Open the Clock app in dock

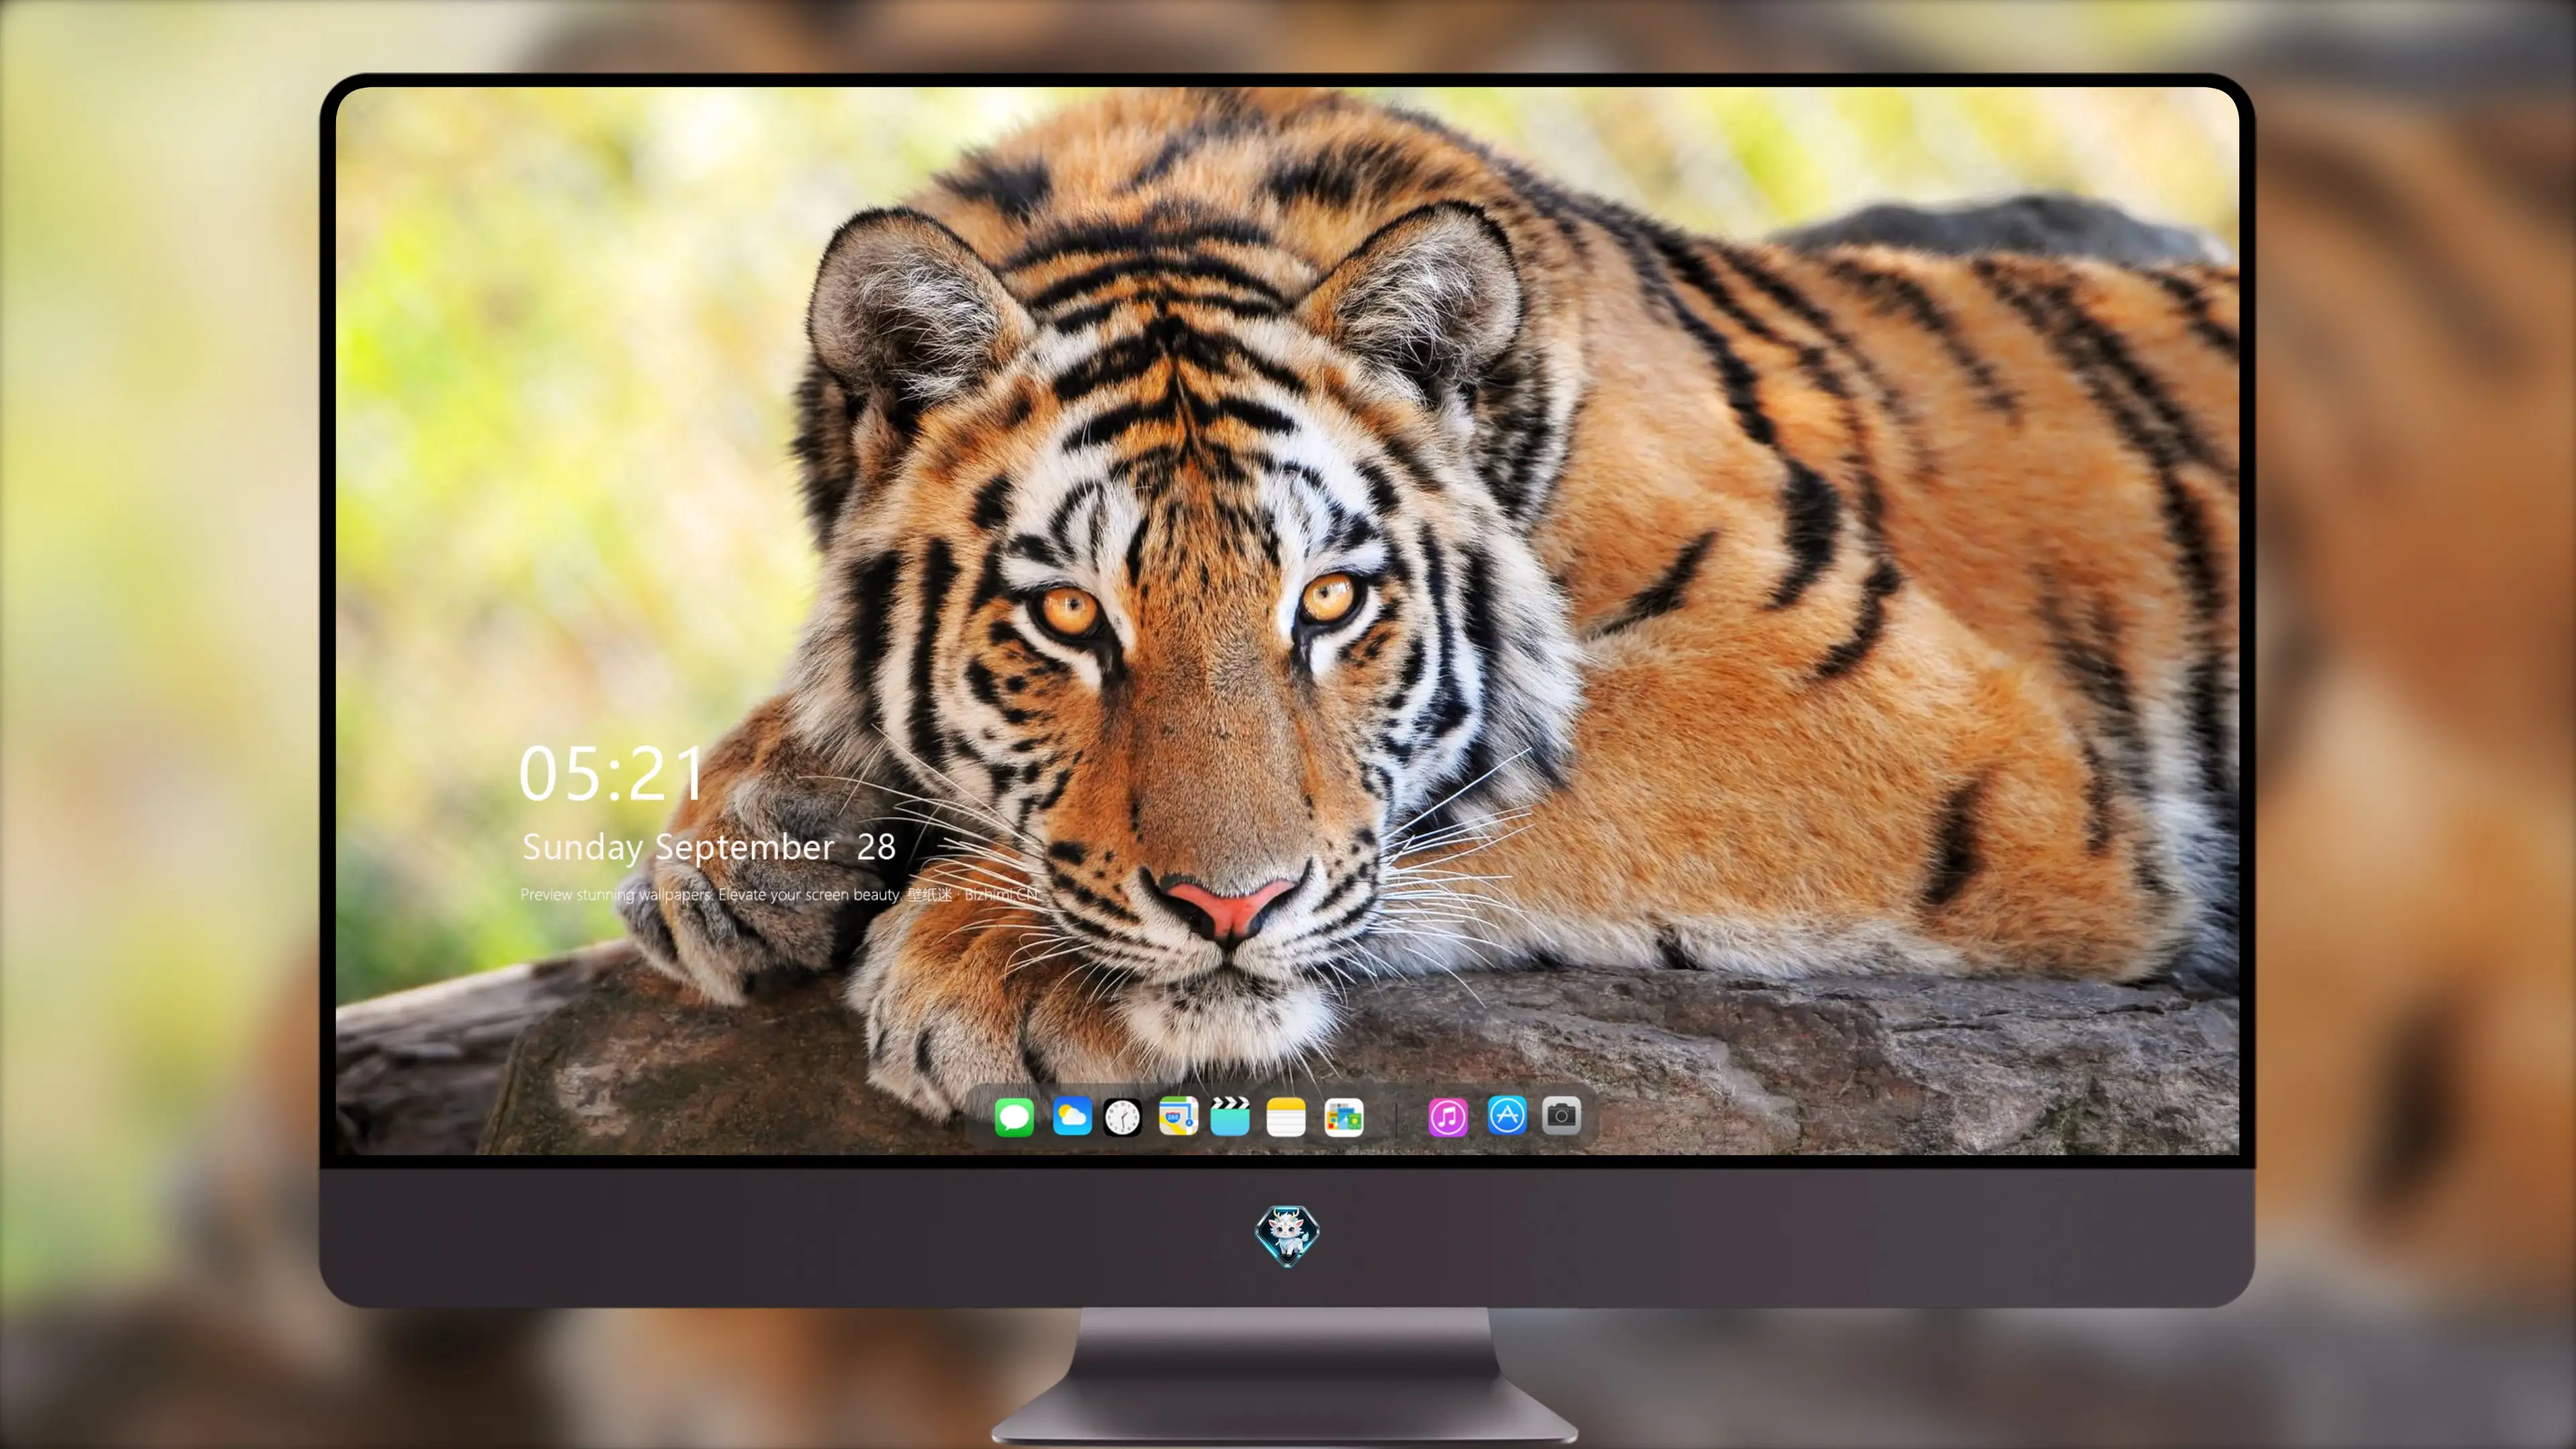click(x=1122, y=1117)
